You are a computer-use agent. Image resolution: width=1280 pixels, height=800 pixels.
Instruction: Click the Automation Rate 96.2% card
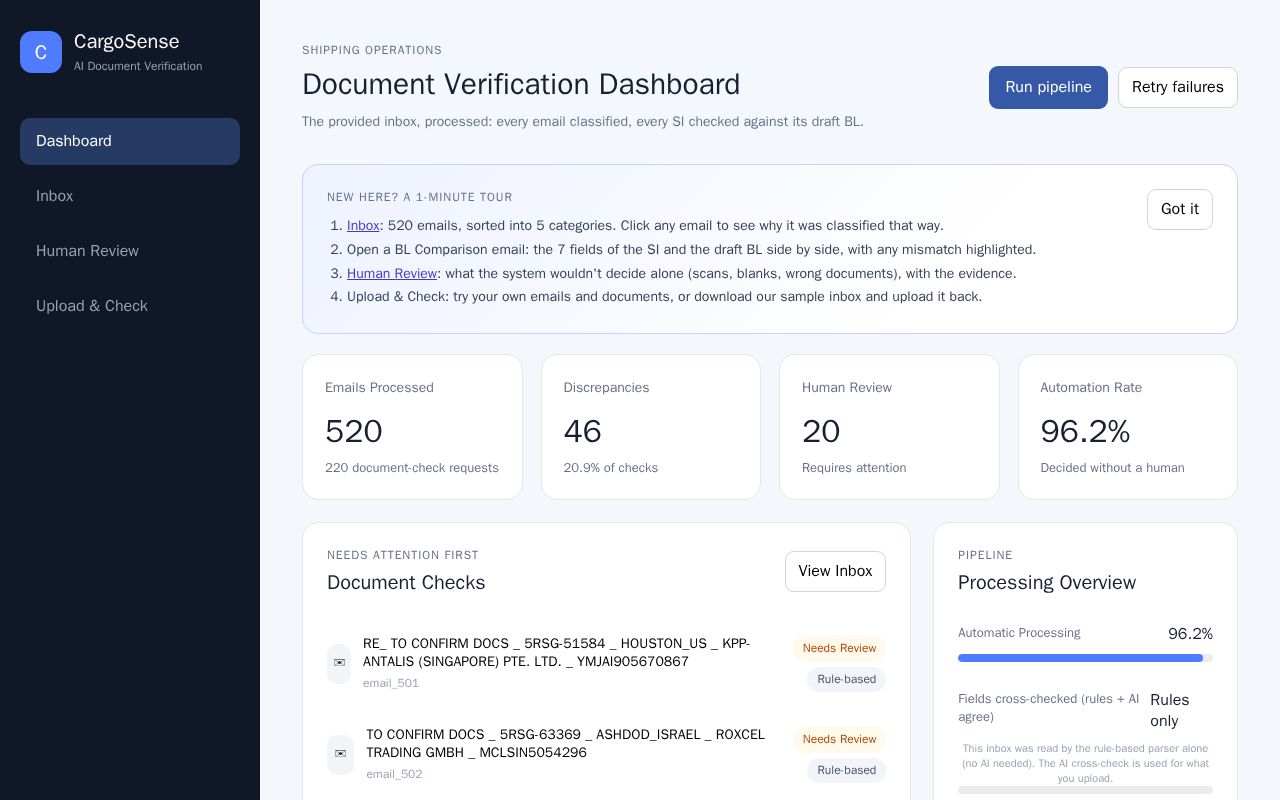point(1128,427)
